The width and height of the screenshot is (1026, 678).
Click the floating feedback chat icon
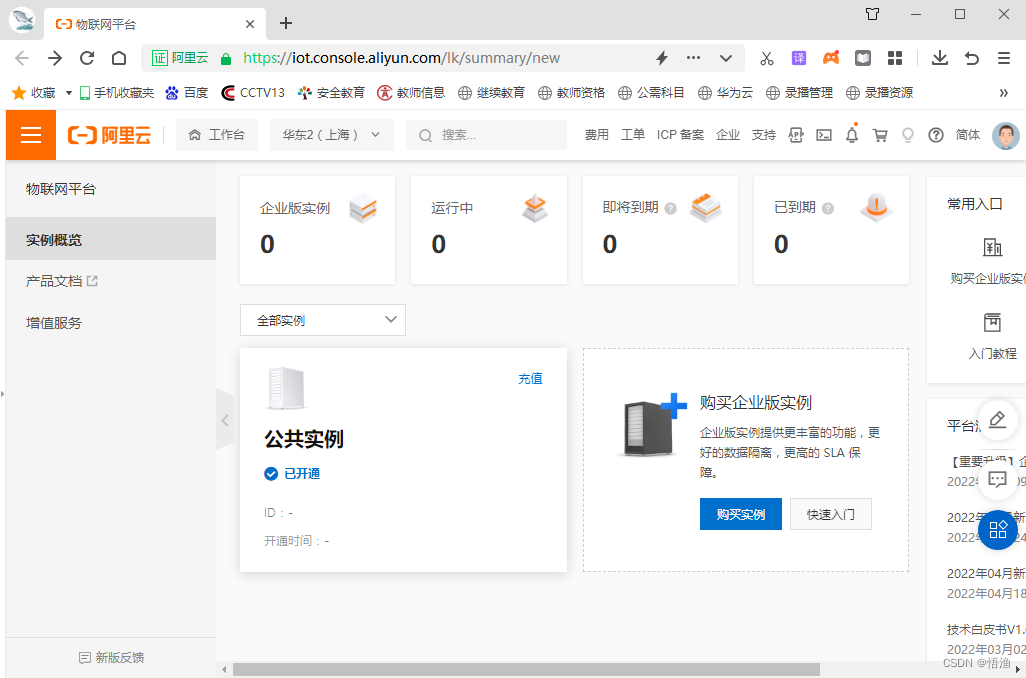[x=997, y=479]
